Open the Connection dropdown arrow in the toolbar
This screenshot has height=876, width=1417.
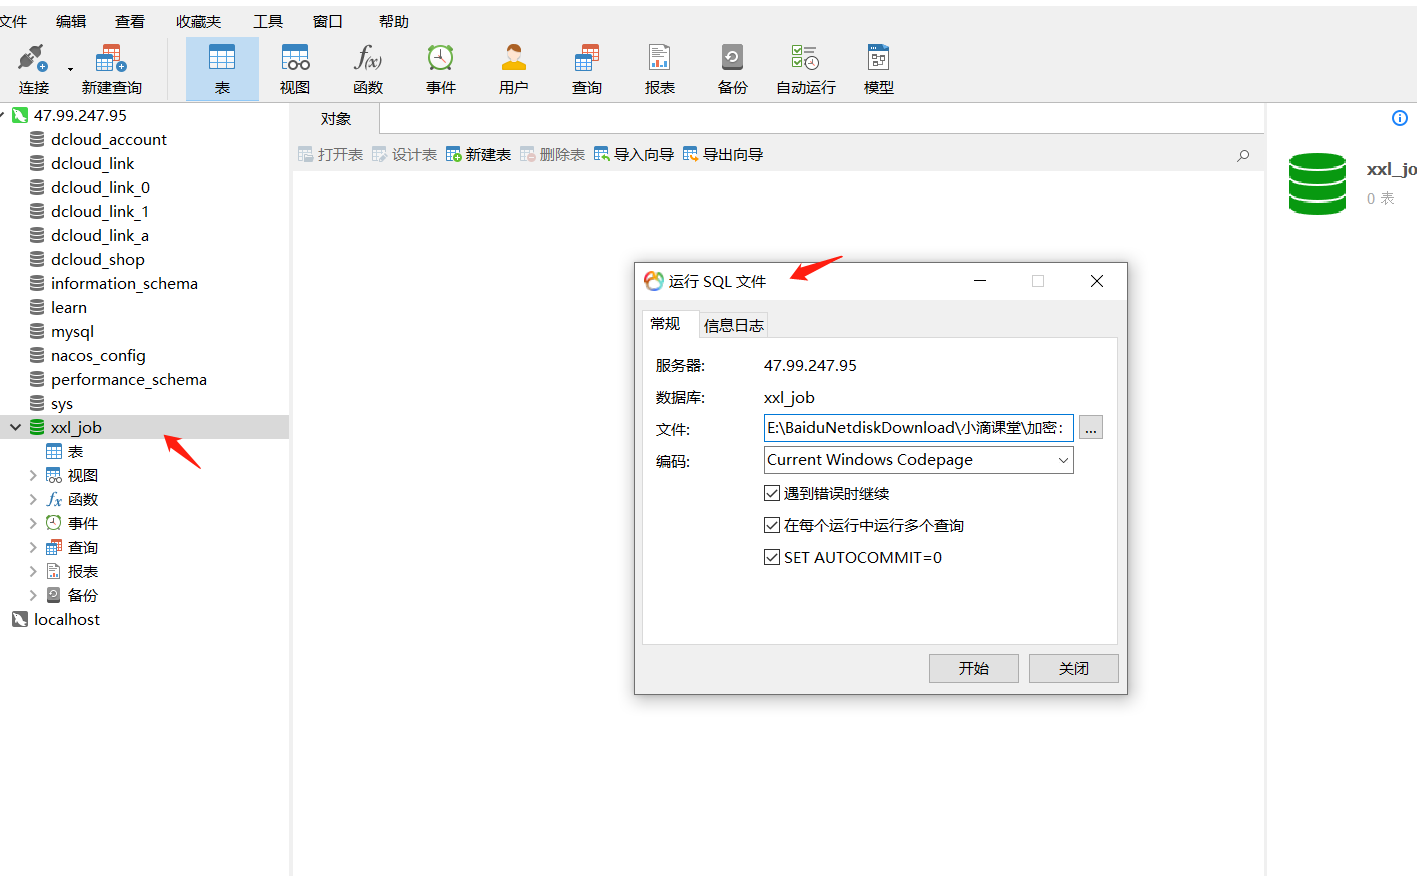click(70, 69)
